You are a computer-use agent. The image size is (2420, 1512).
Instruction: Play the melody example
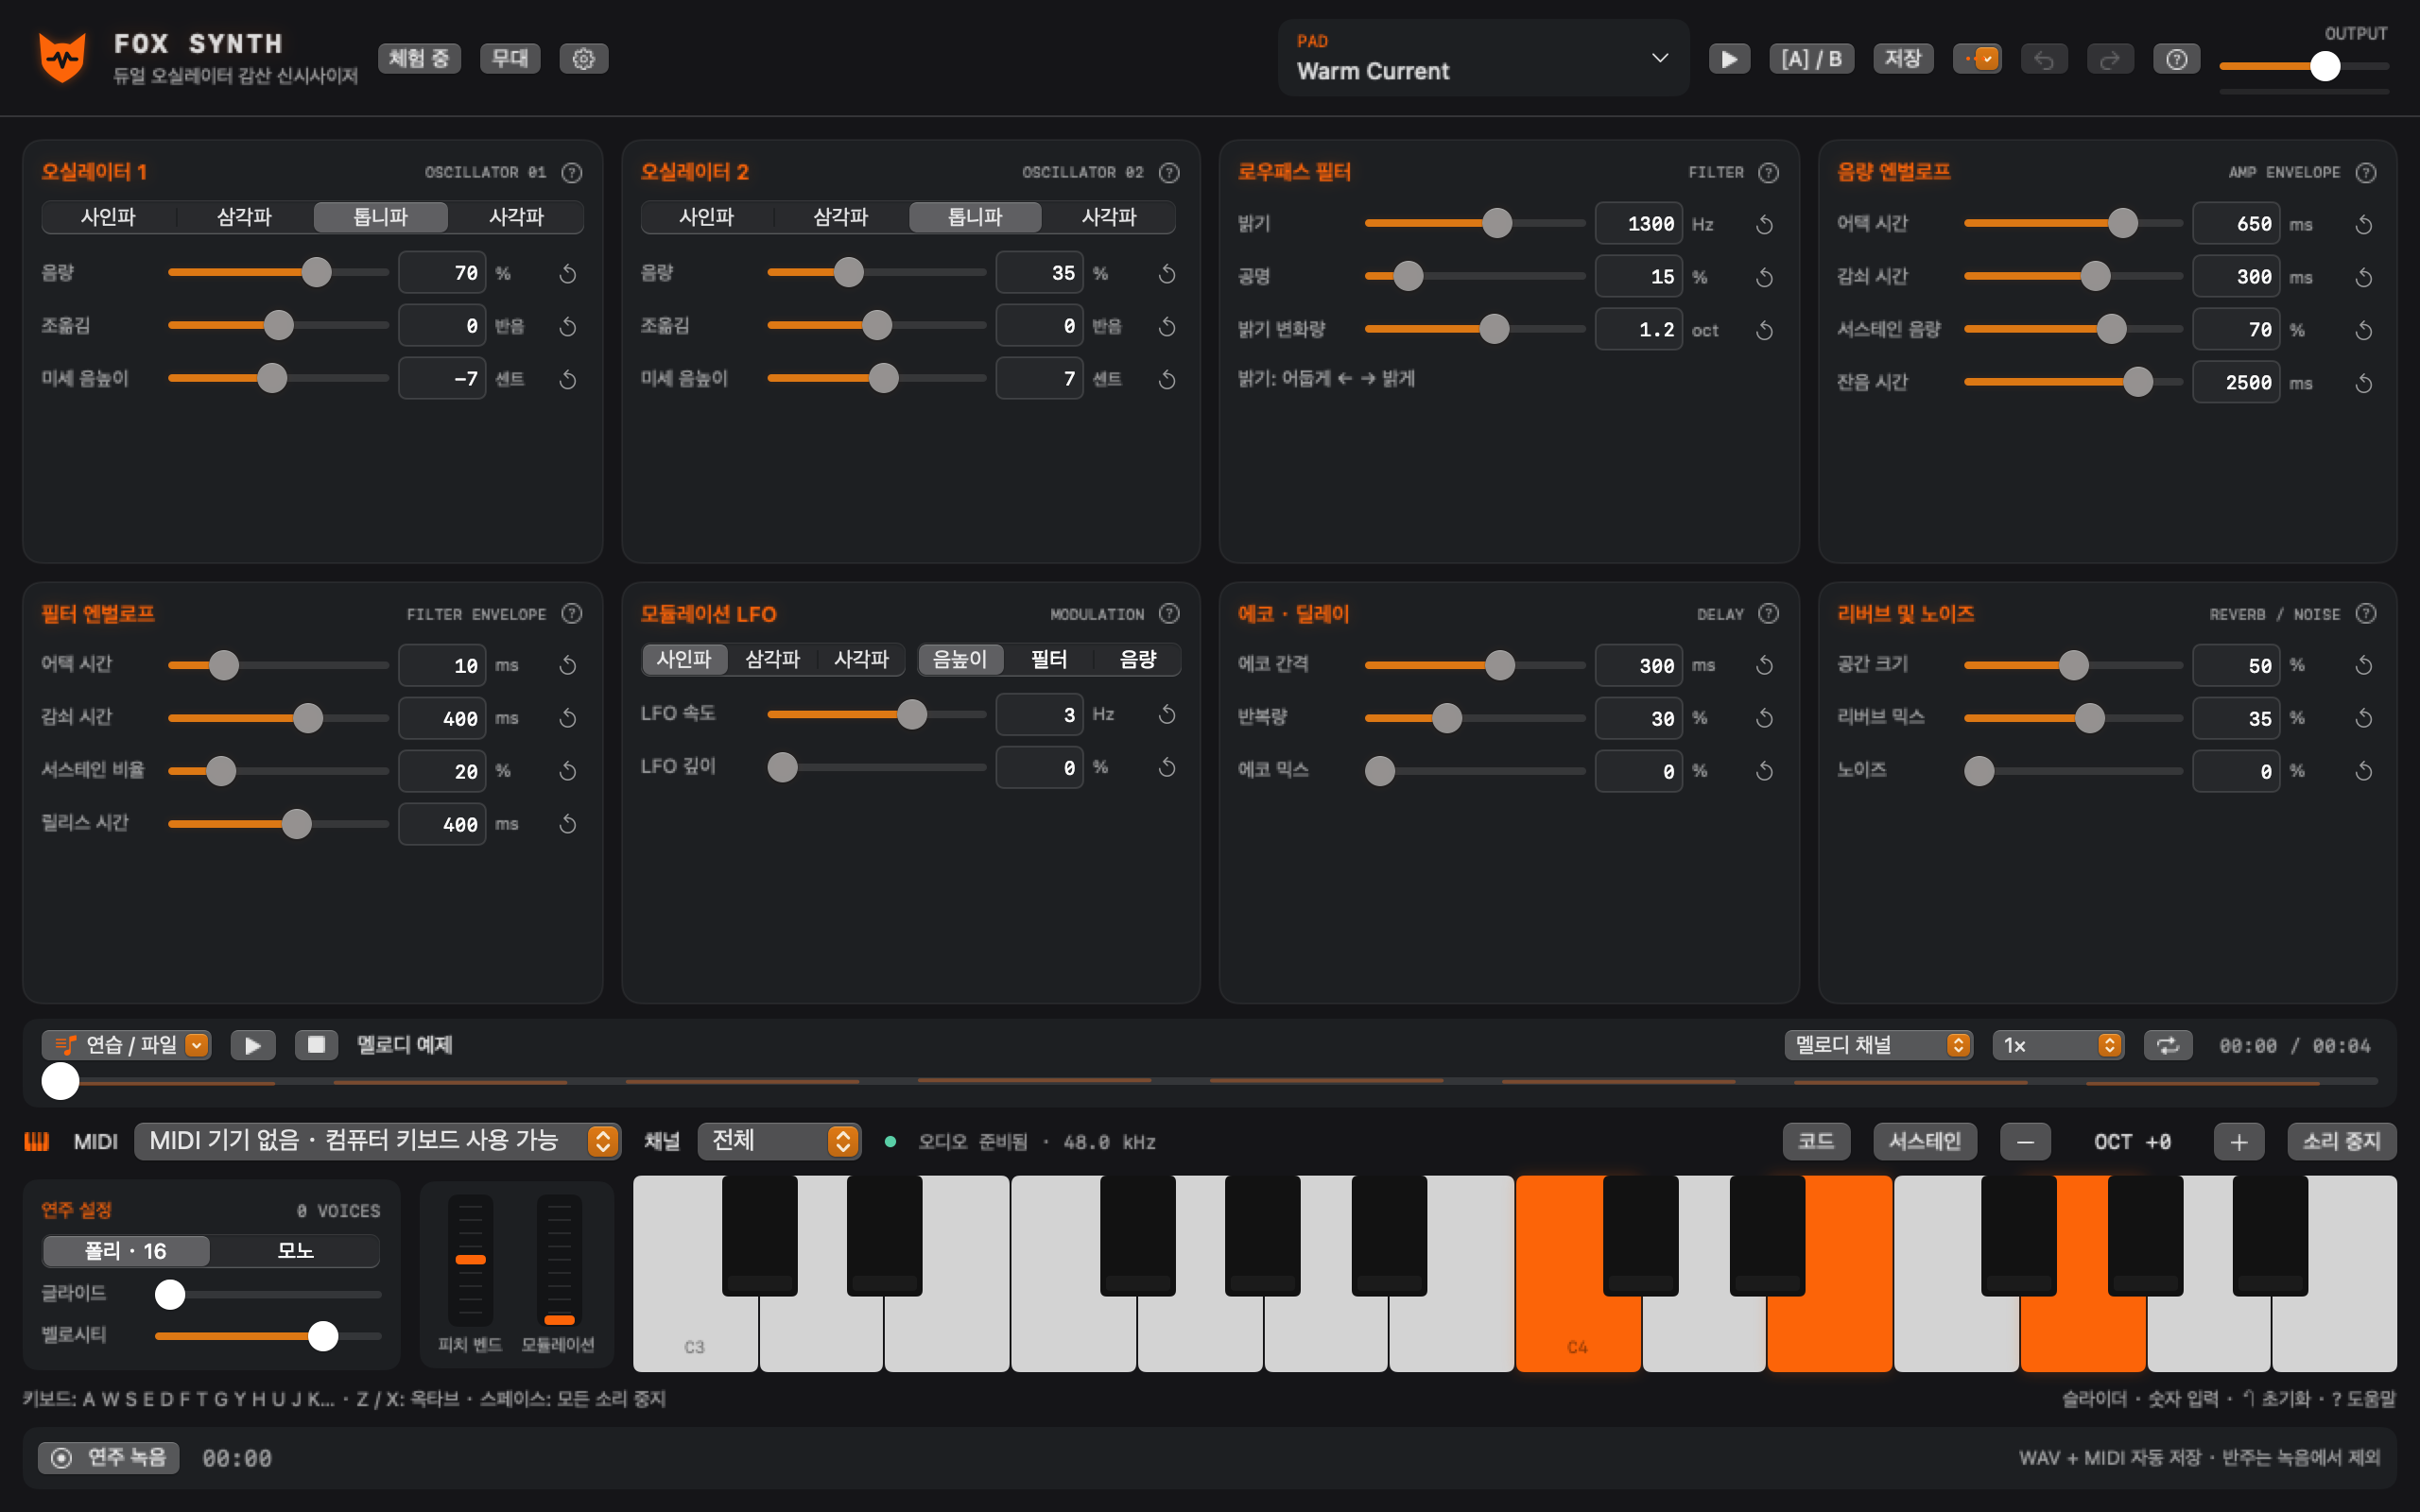253,1045
